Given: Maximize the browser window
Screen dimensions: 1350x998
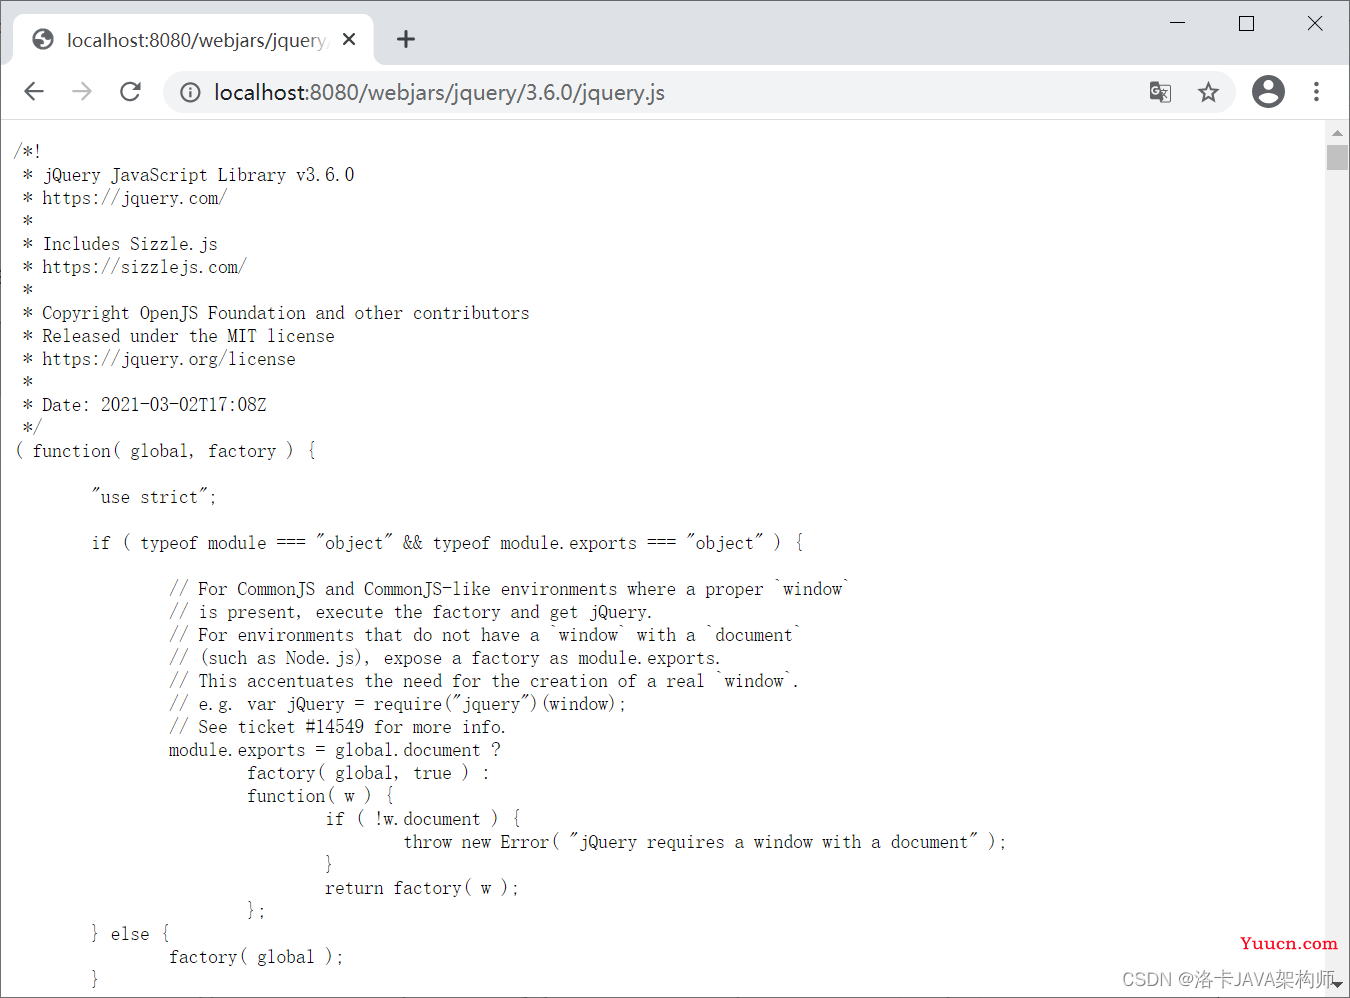Looking at the screenshot, I should point(1246,23).
